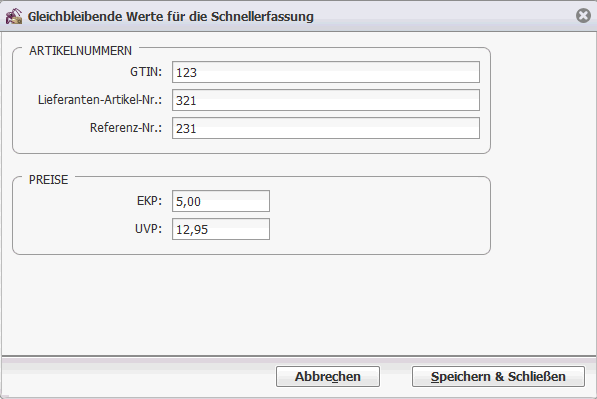Click into the Lieferanten-Artikel-Nr. field
Screen dimensions: 597x399
point(326,100)
